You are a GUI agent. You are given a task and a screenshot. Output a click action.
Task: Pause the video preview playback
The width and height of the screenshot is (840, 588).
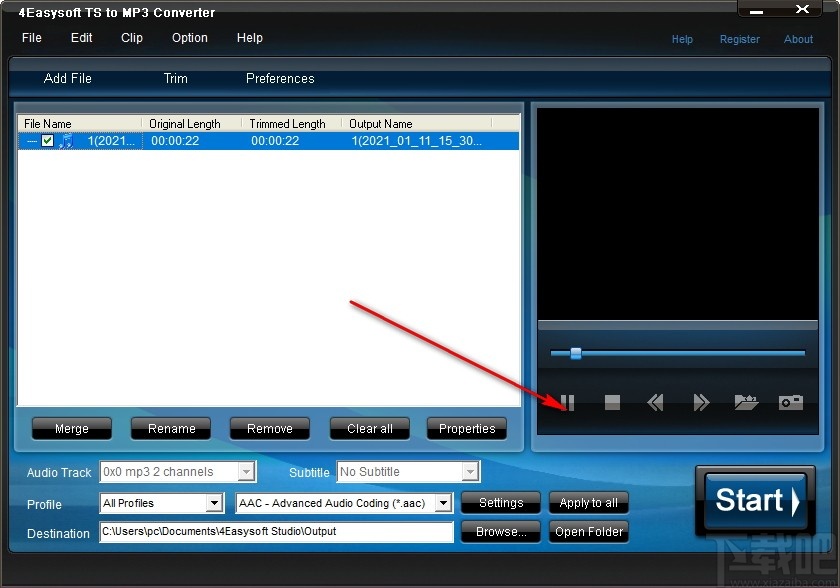tap(567, 402)
